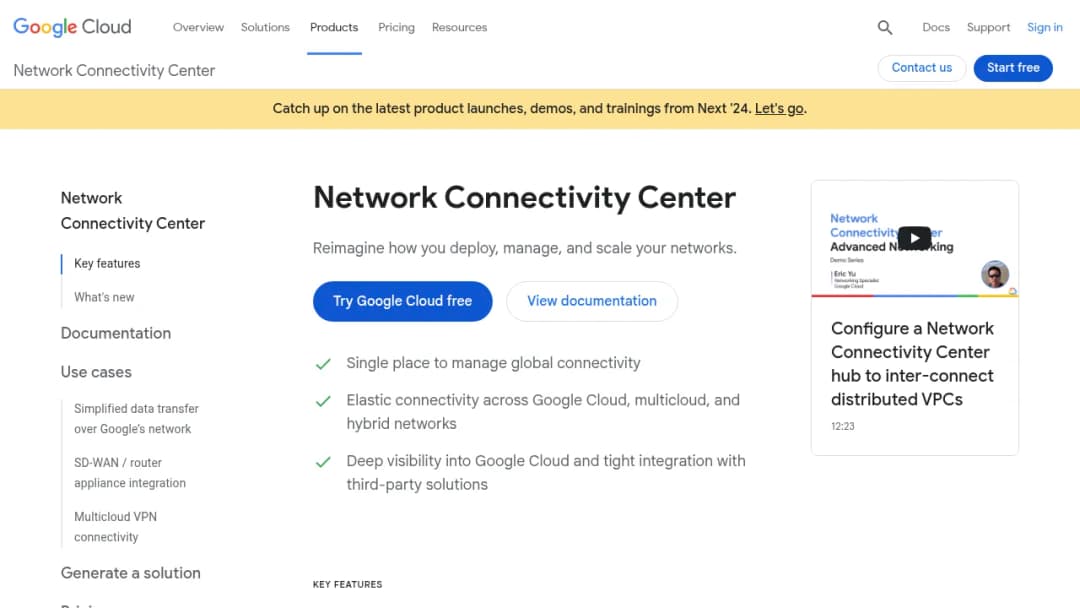Click the checkmark beside 'Elastic connectivity' line
Screen dimensions: 1080x608
point(323,401)
